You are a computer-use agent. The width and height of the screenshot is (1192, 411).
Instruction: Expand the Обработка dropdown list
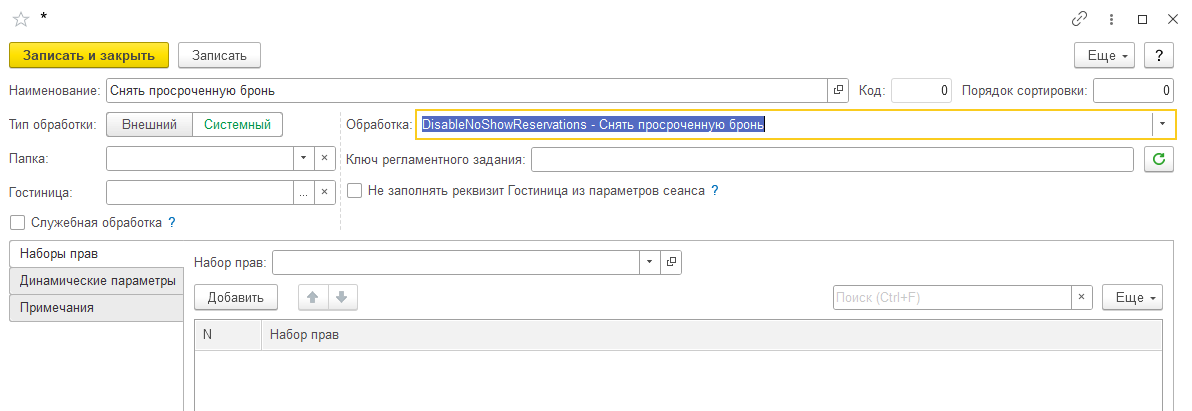(1162, 125)
